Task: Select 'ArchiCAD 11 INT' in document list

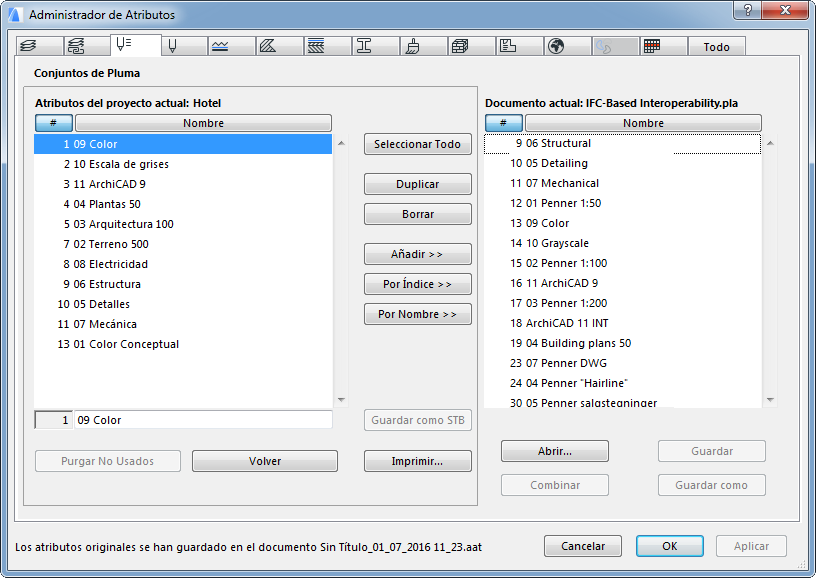Action: tap(622, 323)
